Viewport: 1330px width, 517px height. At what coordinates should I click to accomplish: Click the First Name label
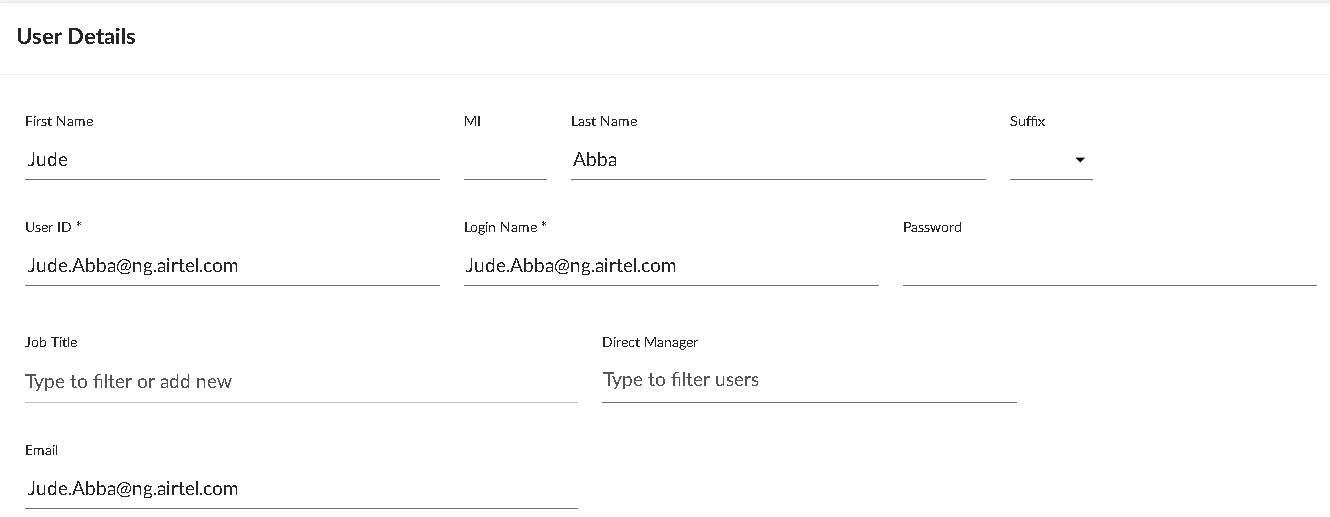pos(59,121)
